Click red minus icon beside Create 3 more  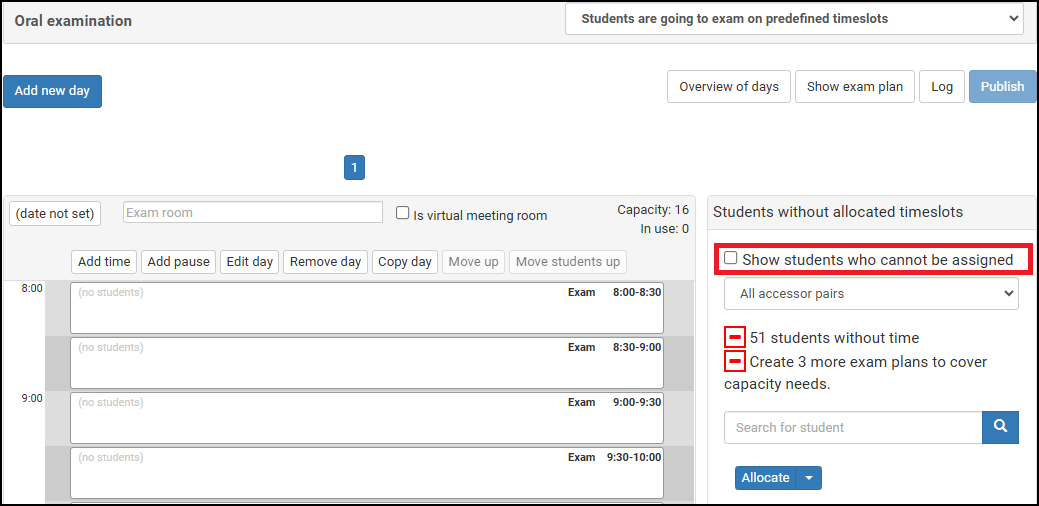click(x=735, y=361)
